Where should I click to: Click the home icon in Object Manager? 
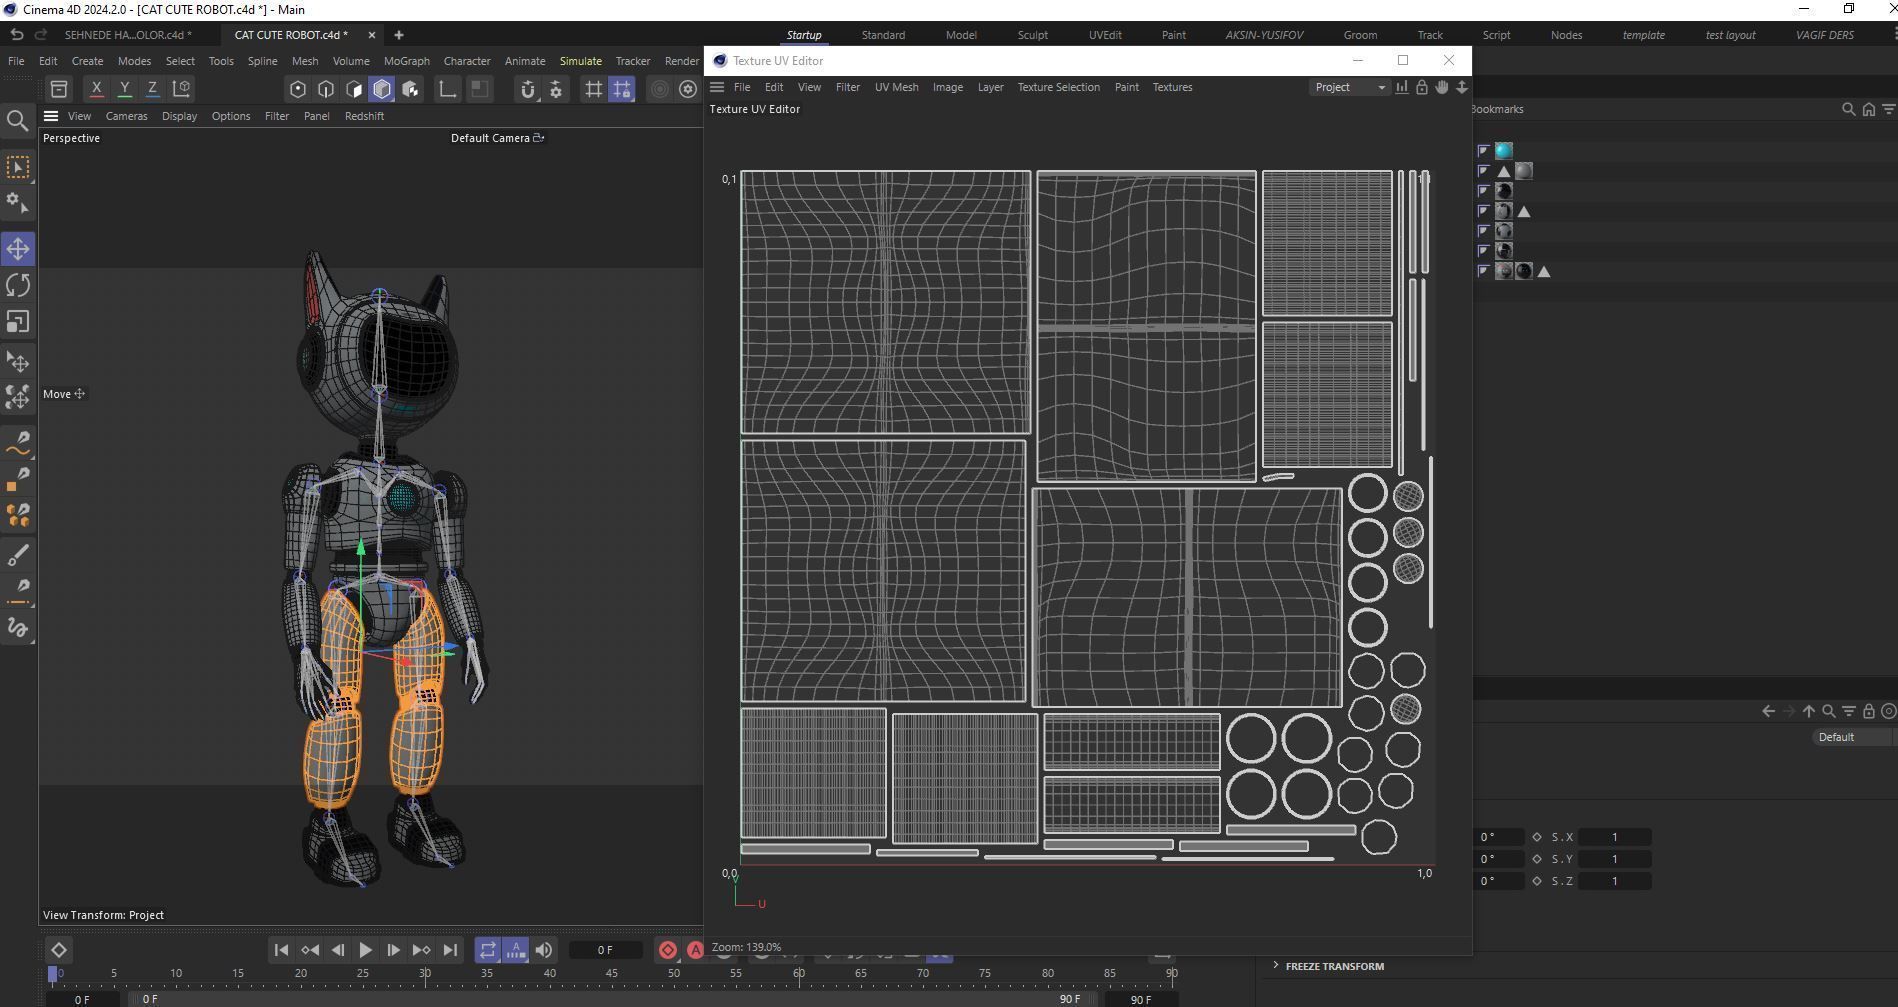tap(1868, 109)
